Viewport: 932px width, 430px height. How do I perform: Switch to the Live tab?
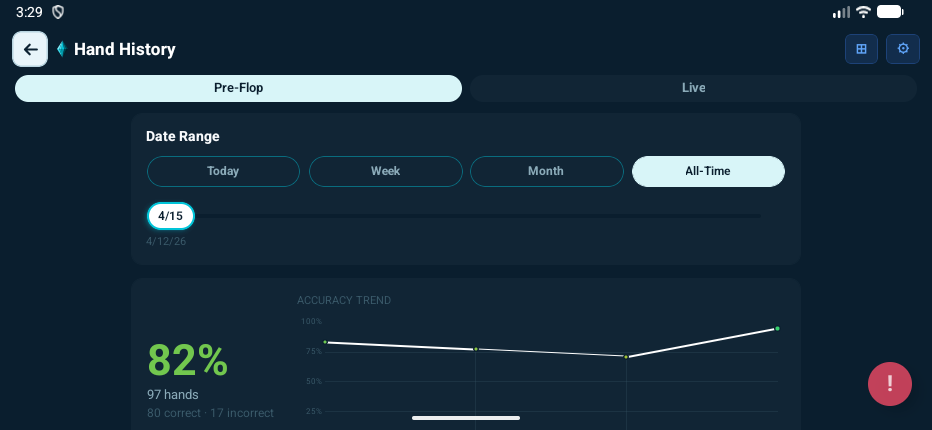pos(693,88)
